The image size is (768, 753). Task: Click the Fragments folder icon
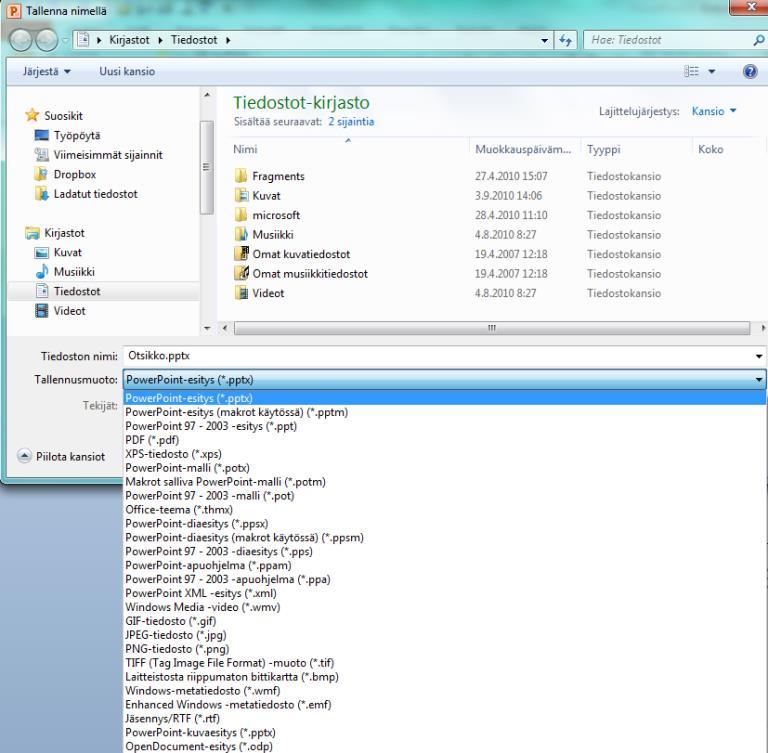point(241,176)
